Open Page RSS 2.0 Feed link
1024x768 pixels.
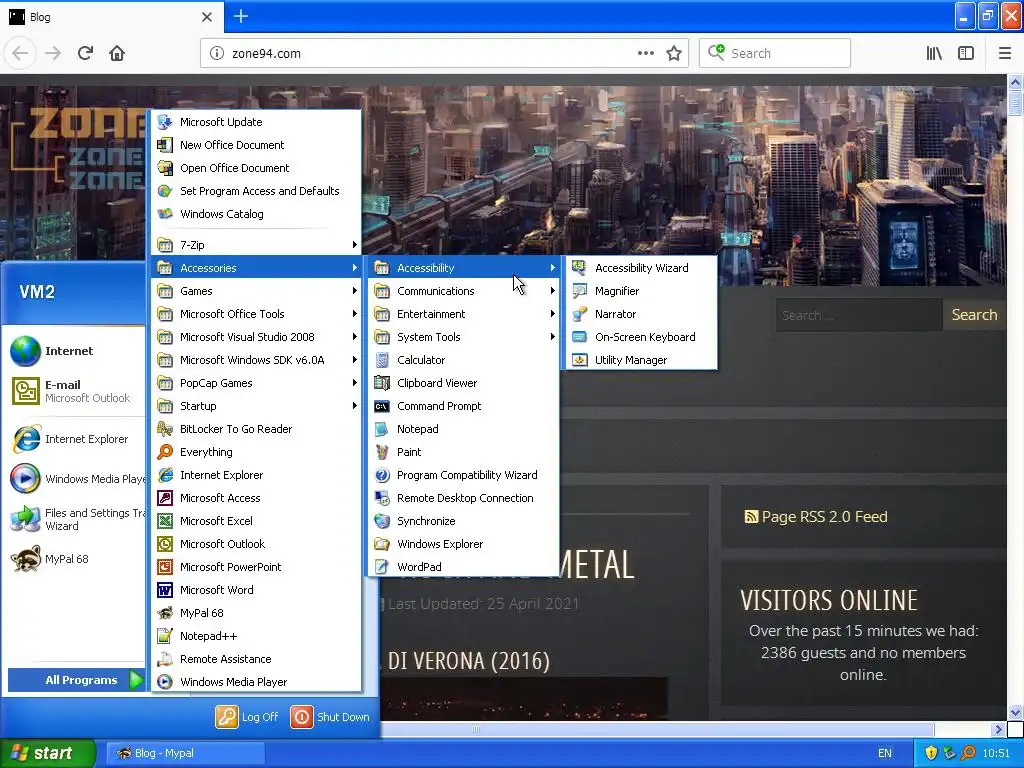(x=816, y=517)
